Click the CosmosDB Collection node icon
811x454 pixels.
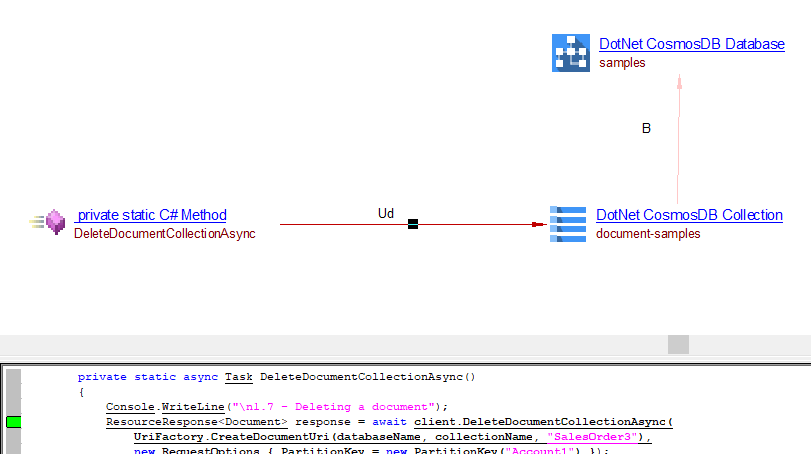(568, 224)
